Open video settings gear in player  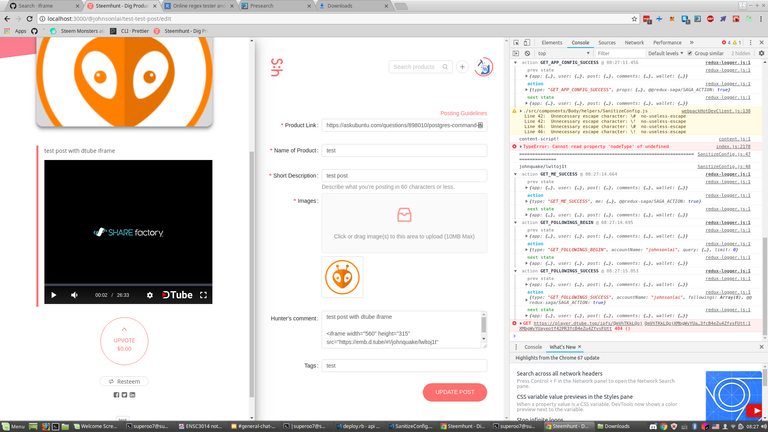(150, 295)
